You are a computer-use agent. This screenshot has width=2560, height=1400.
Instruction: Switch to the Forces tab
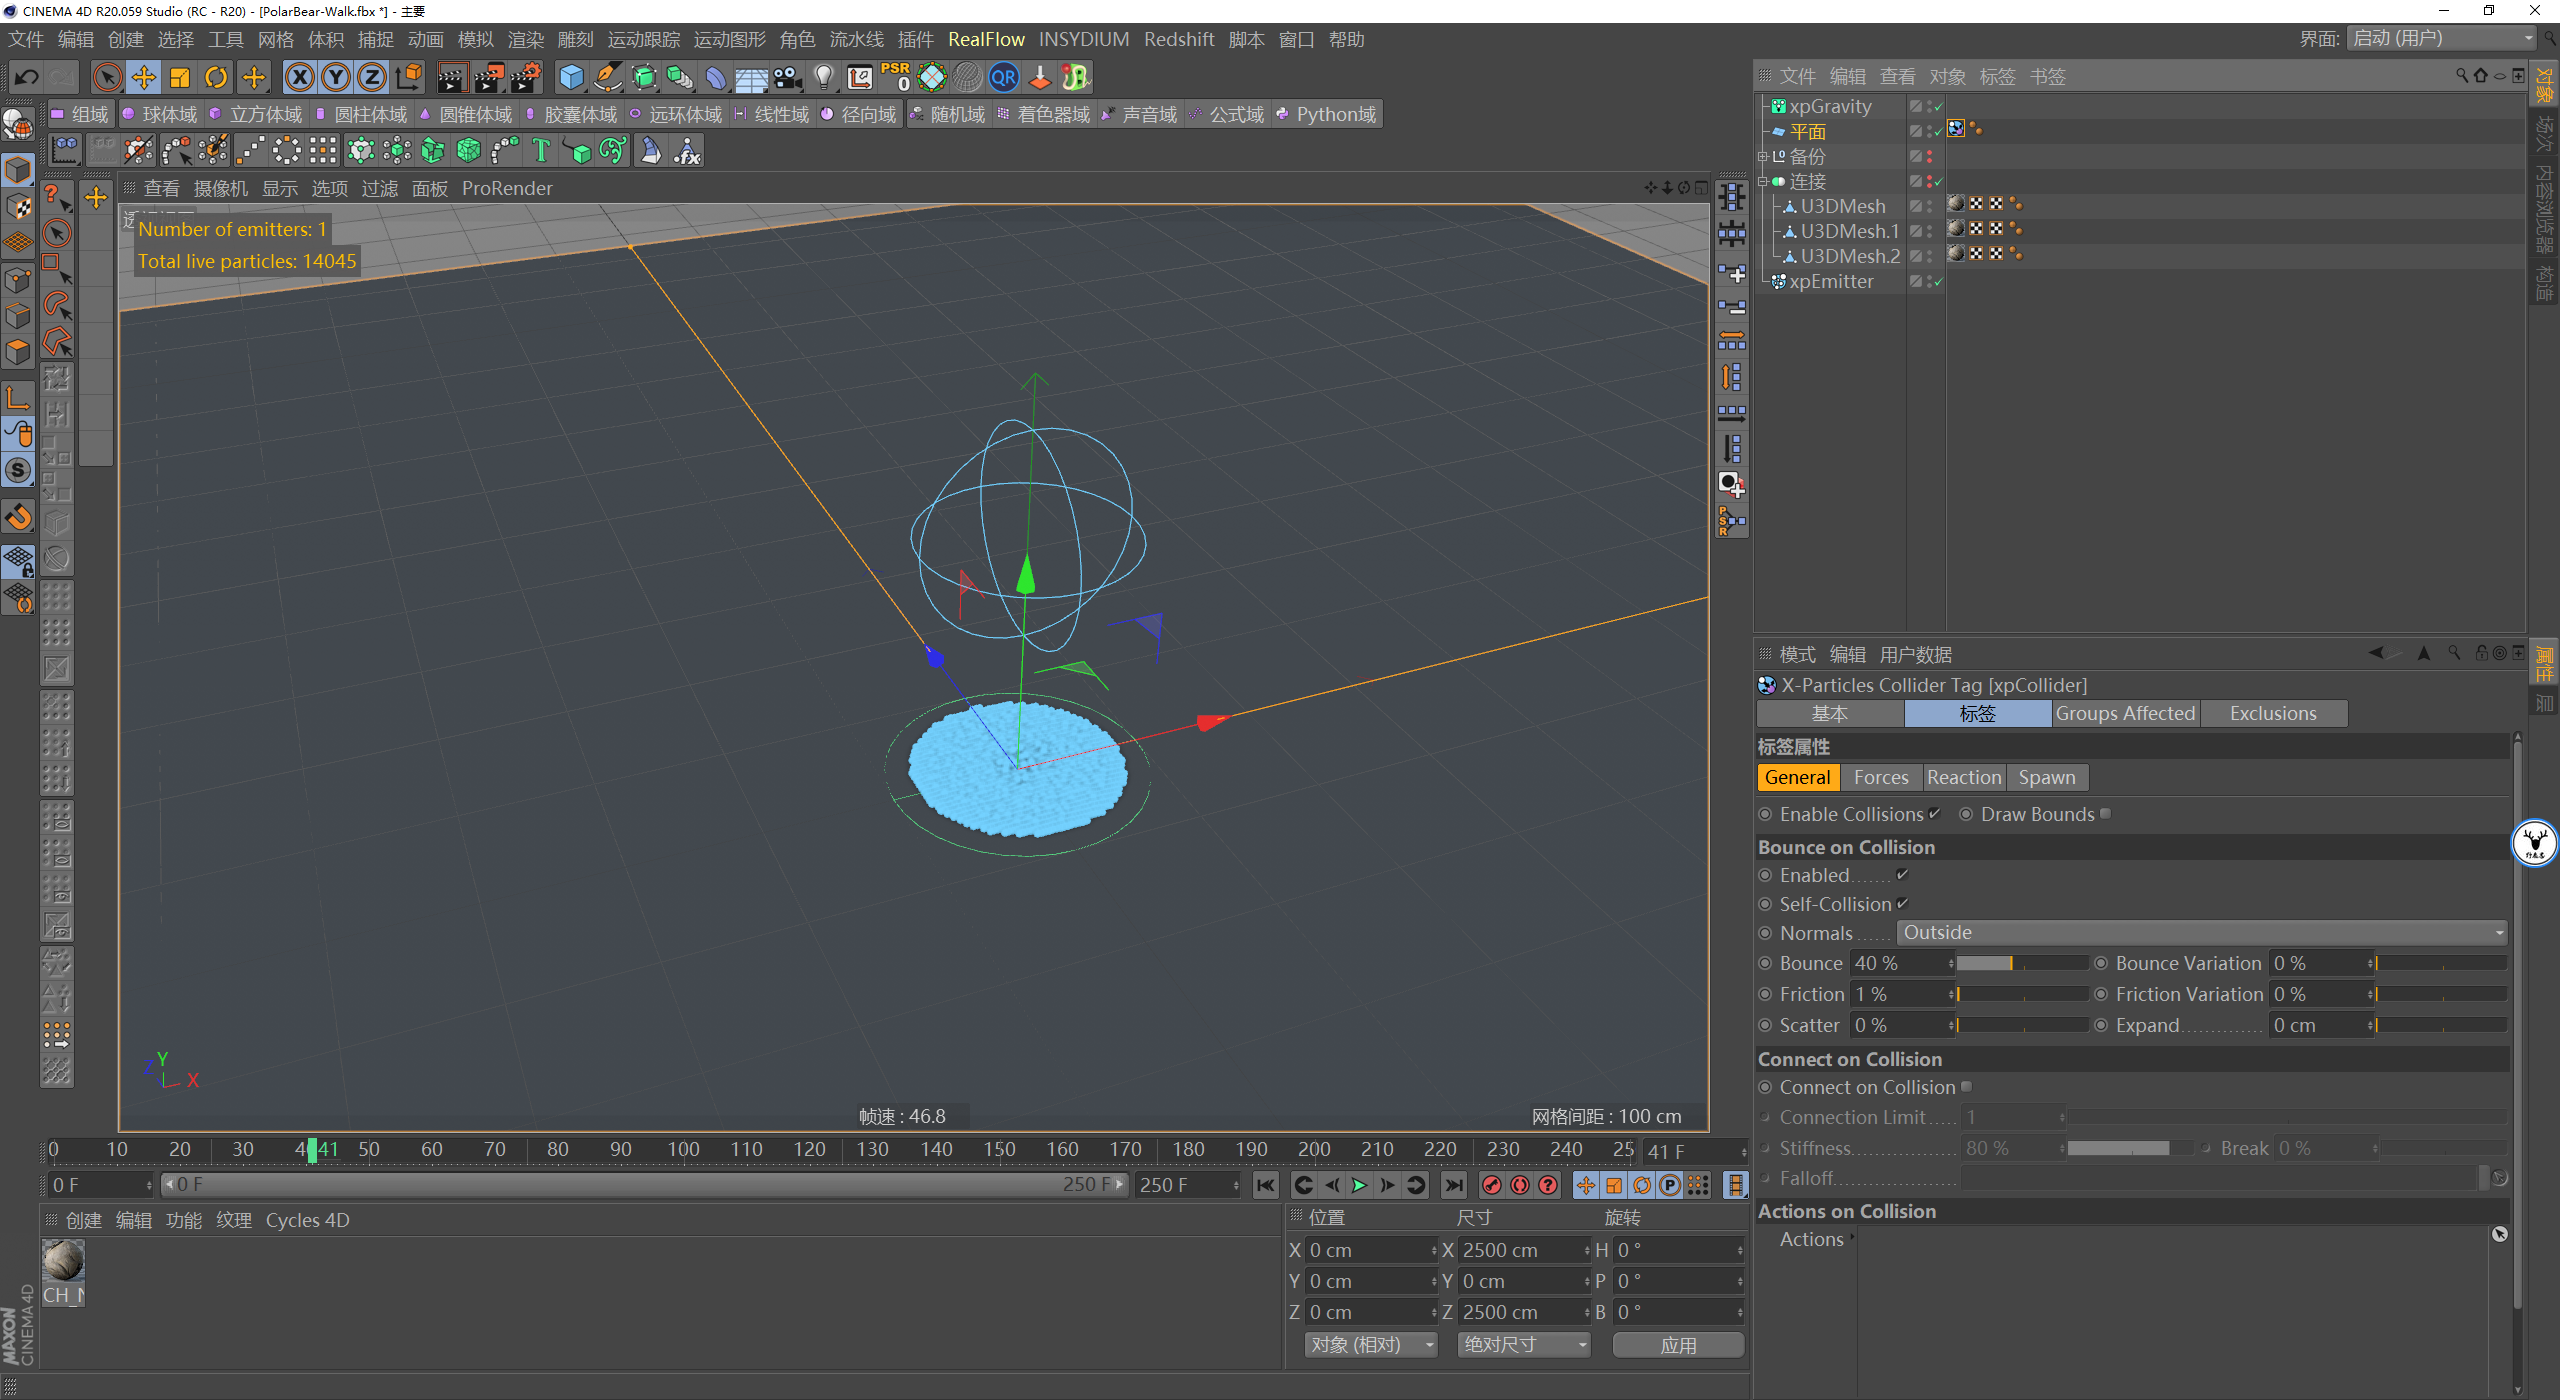[1880, 778]
